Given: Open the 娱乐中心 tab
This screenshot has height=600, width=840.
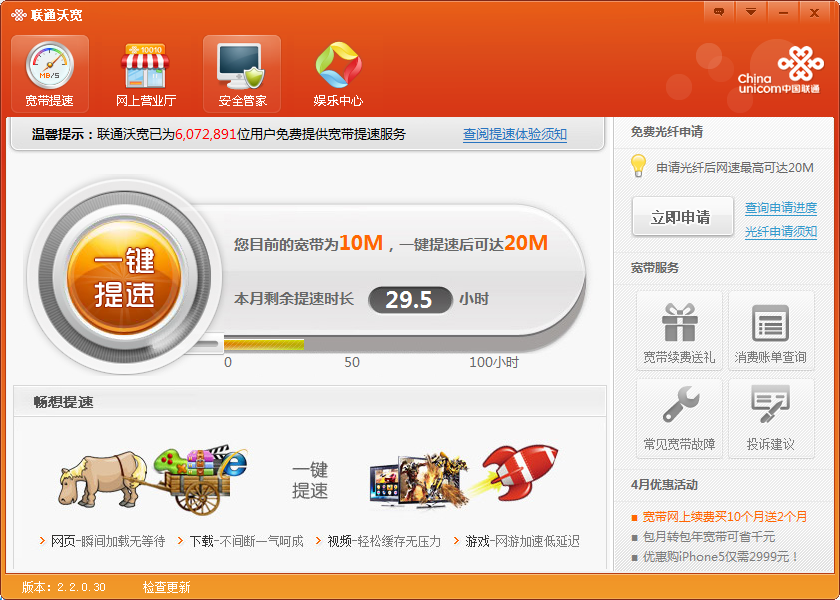Looking at the screenshot, I should (338, 74).
